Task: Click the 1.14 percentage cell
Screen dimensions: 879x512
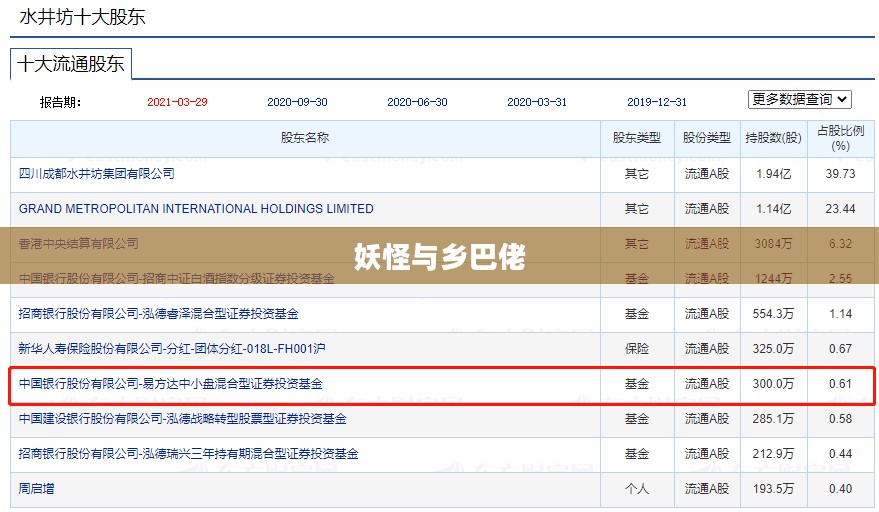Action: (840, 313)
